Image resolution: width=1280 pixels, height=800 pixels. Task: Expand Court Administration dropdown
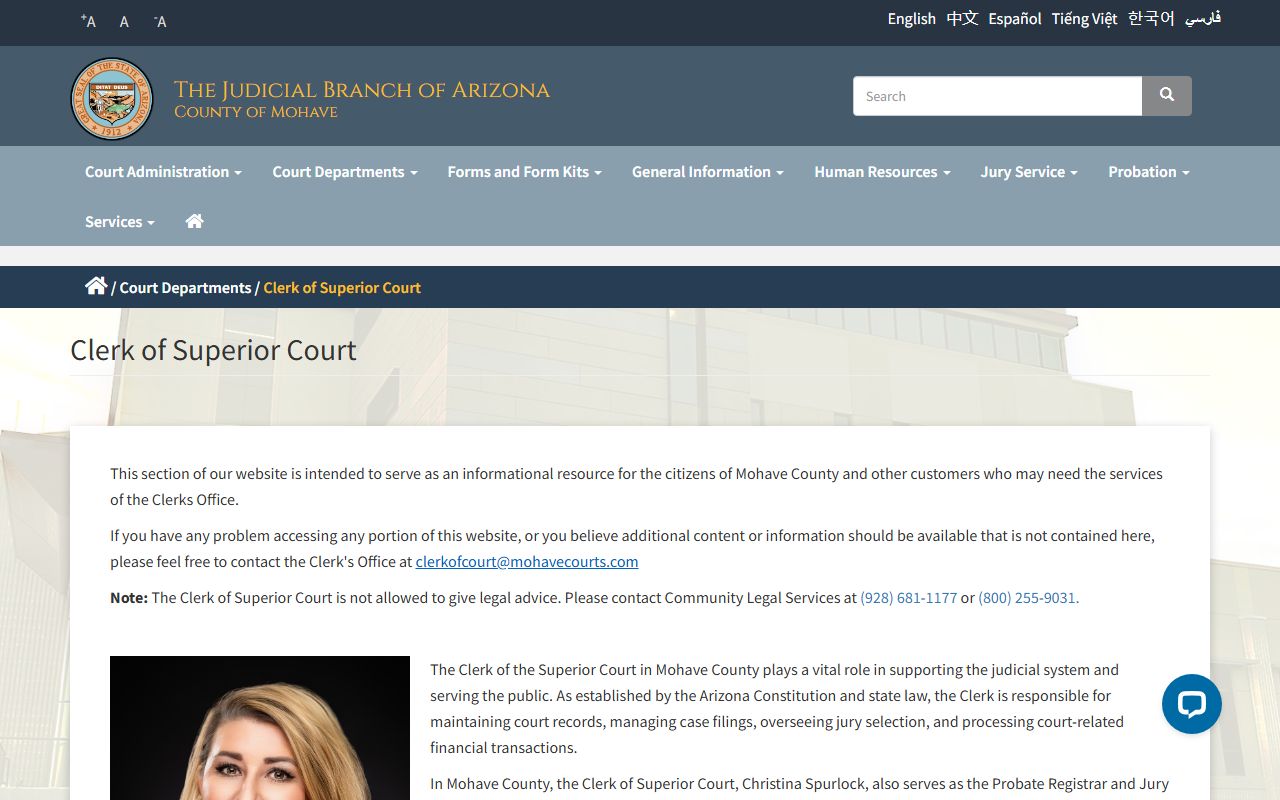(163, 172)
